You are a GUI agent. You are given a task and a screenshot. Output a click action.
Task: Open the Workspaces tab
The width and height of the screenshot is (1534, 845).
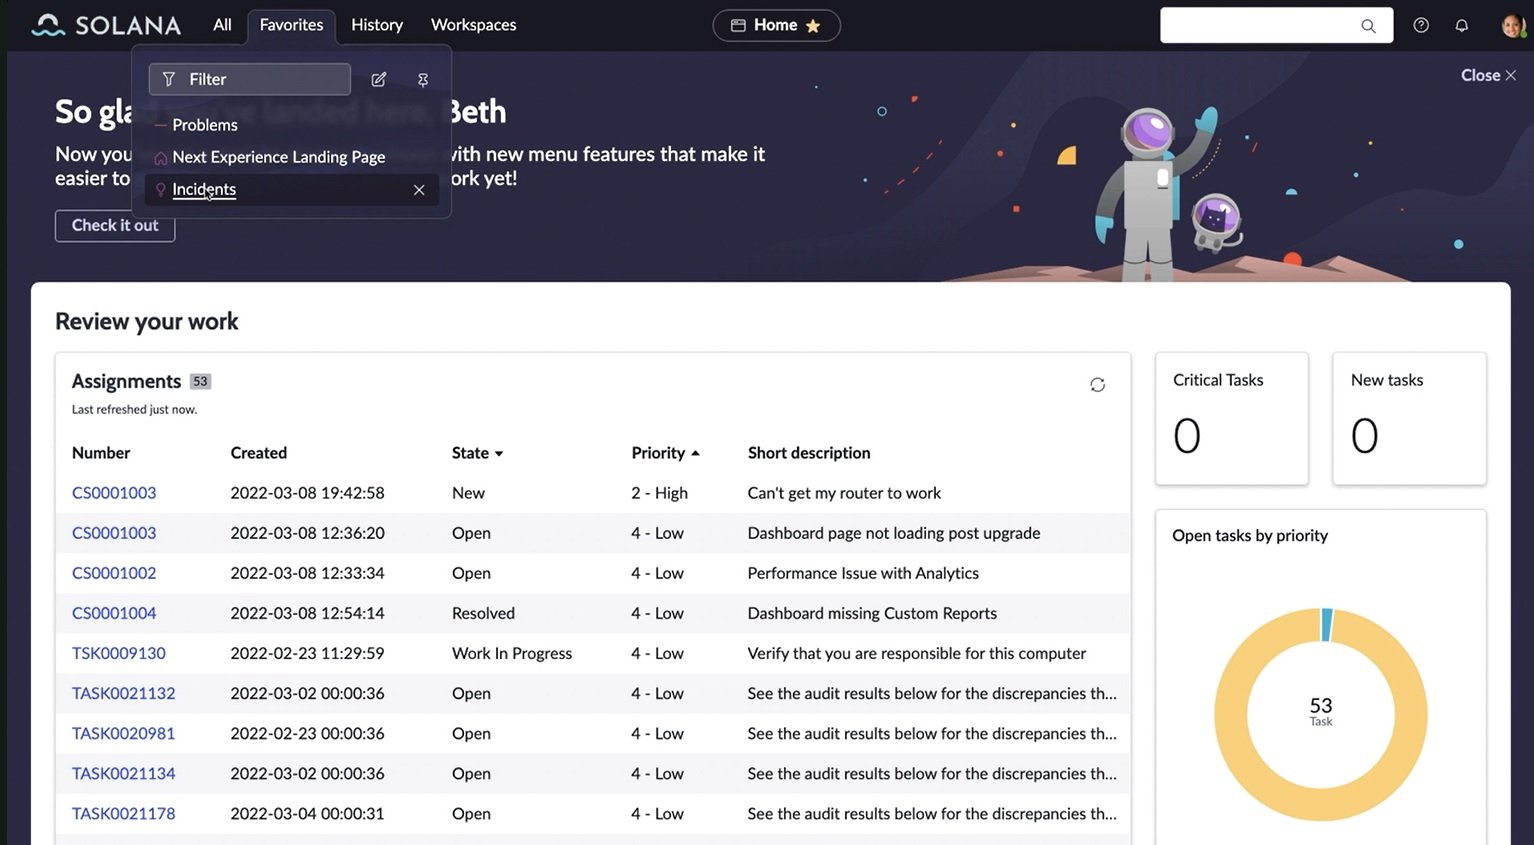pos(472,24)
